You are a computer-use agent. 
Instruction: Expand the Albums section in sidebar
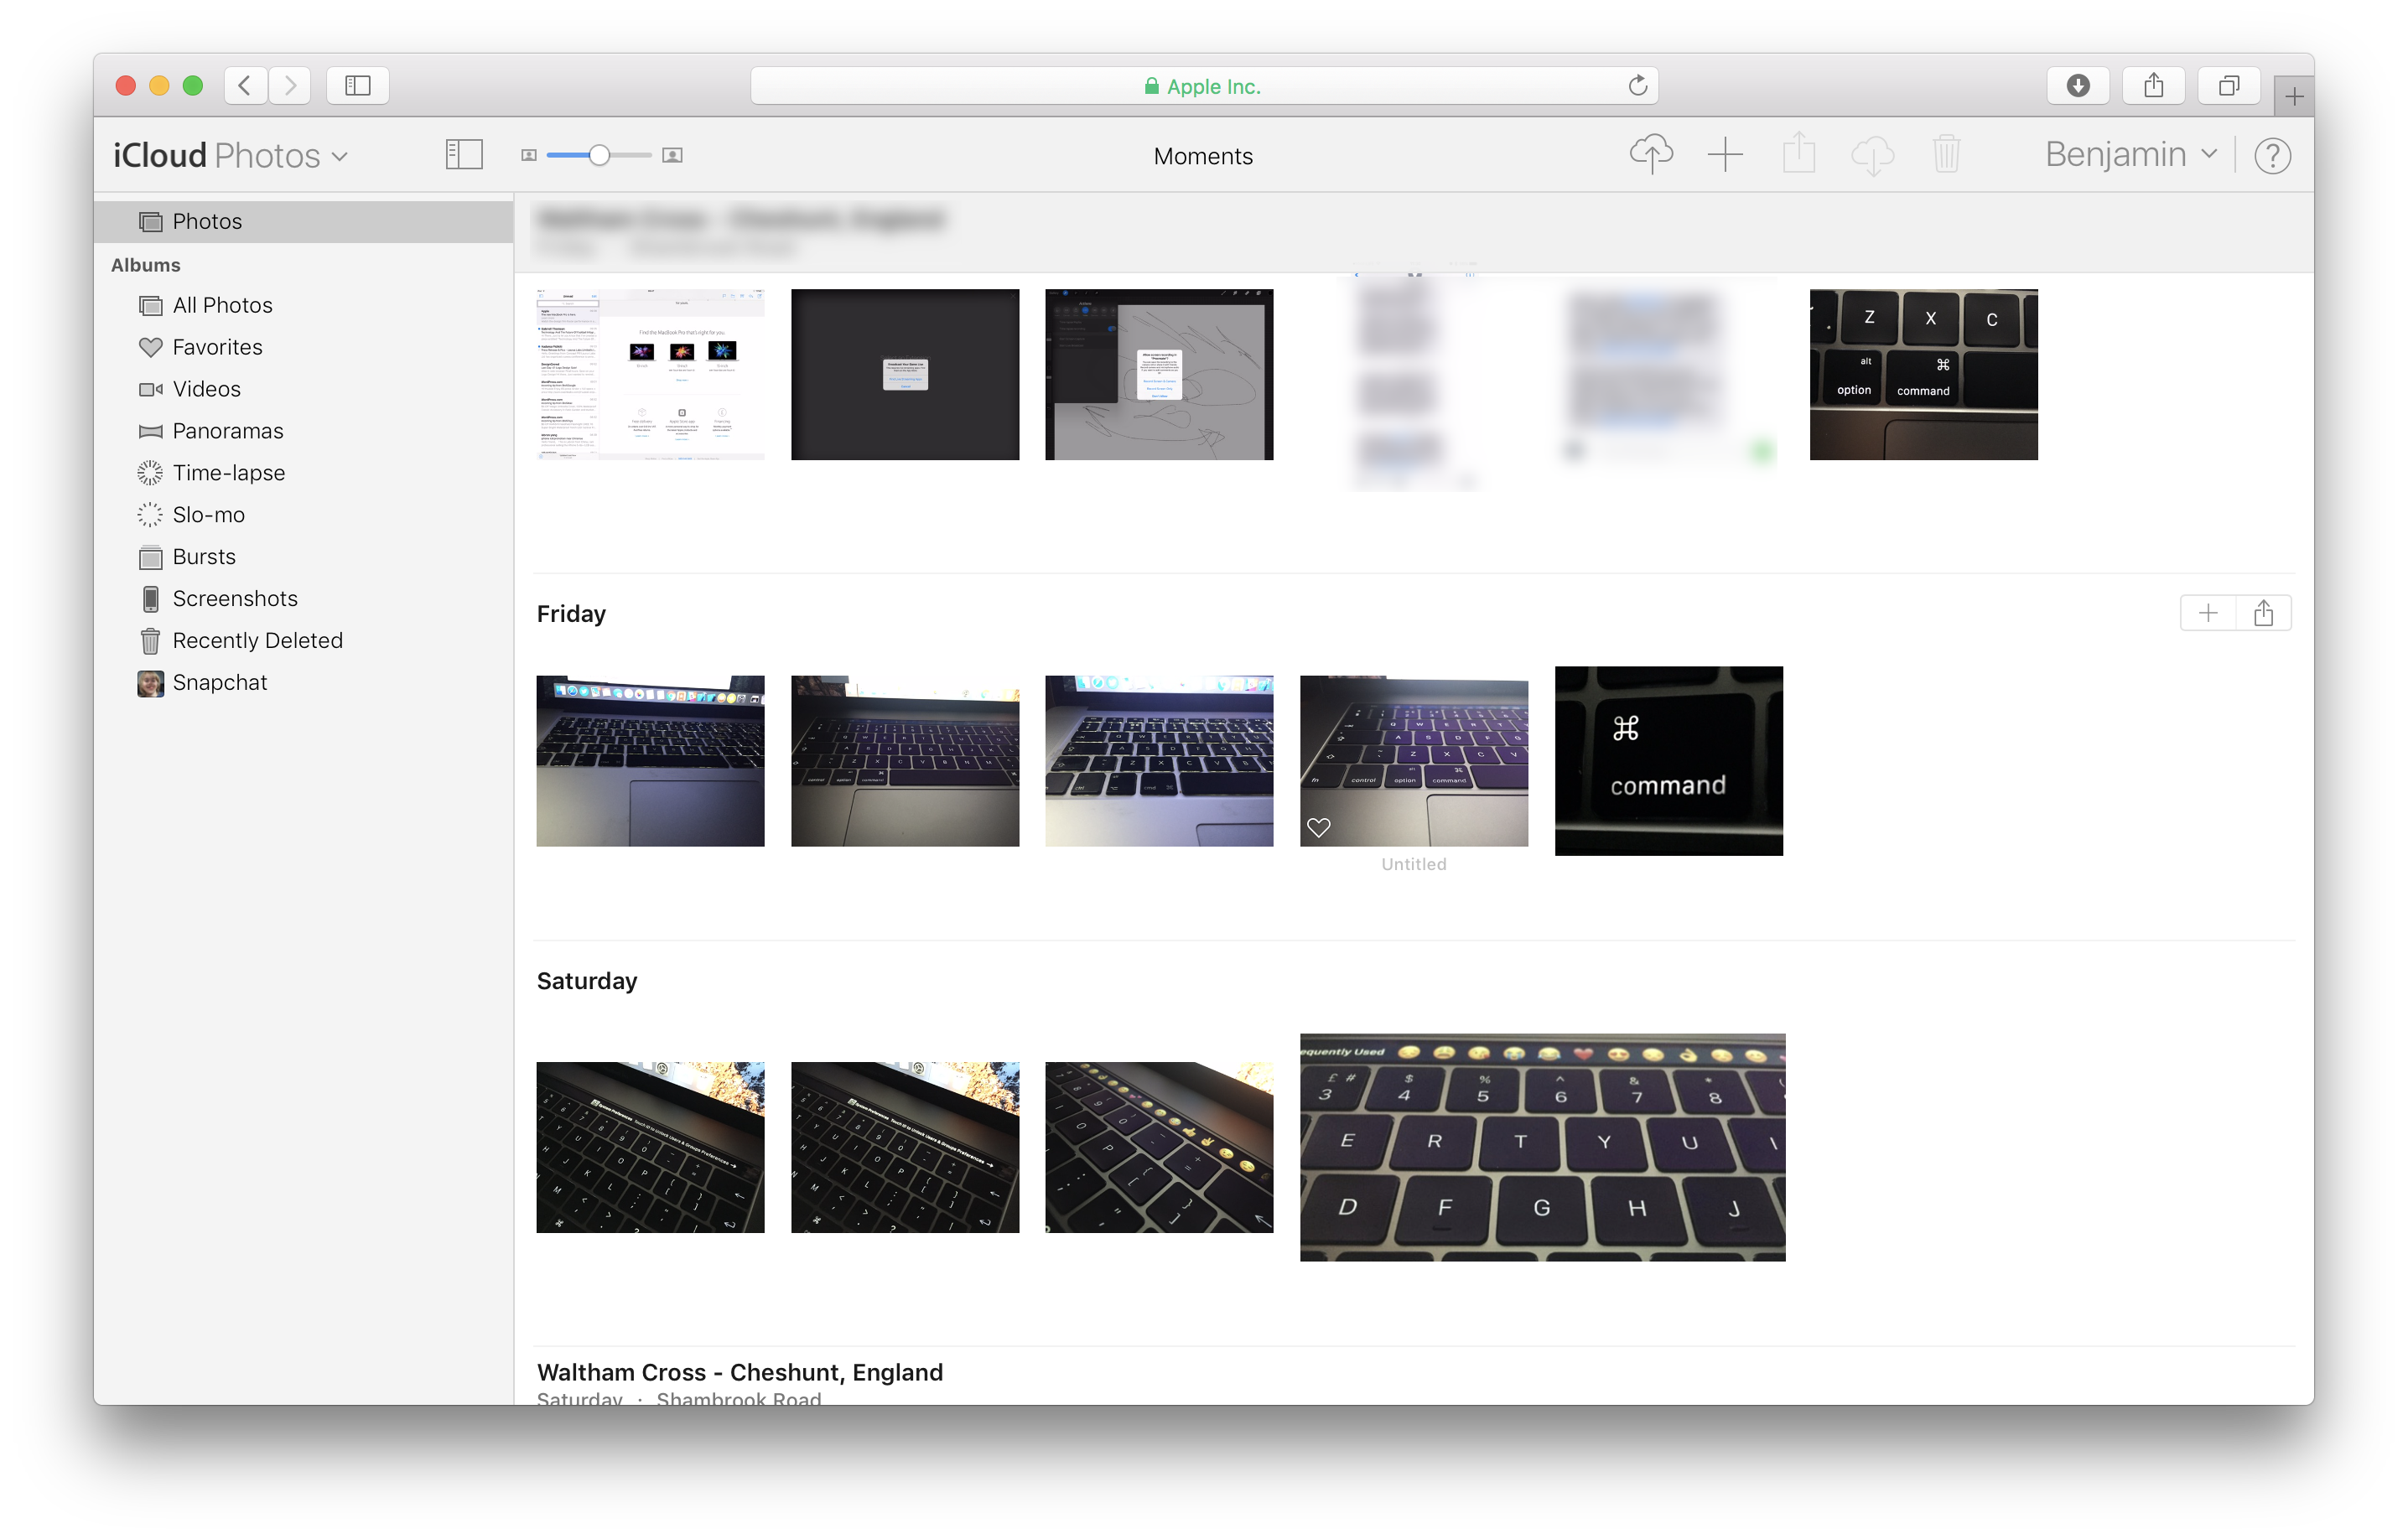pyautogui.click(x=144, y=263)
